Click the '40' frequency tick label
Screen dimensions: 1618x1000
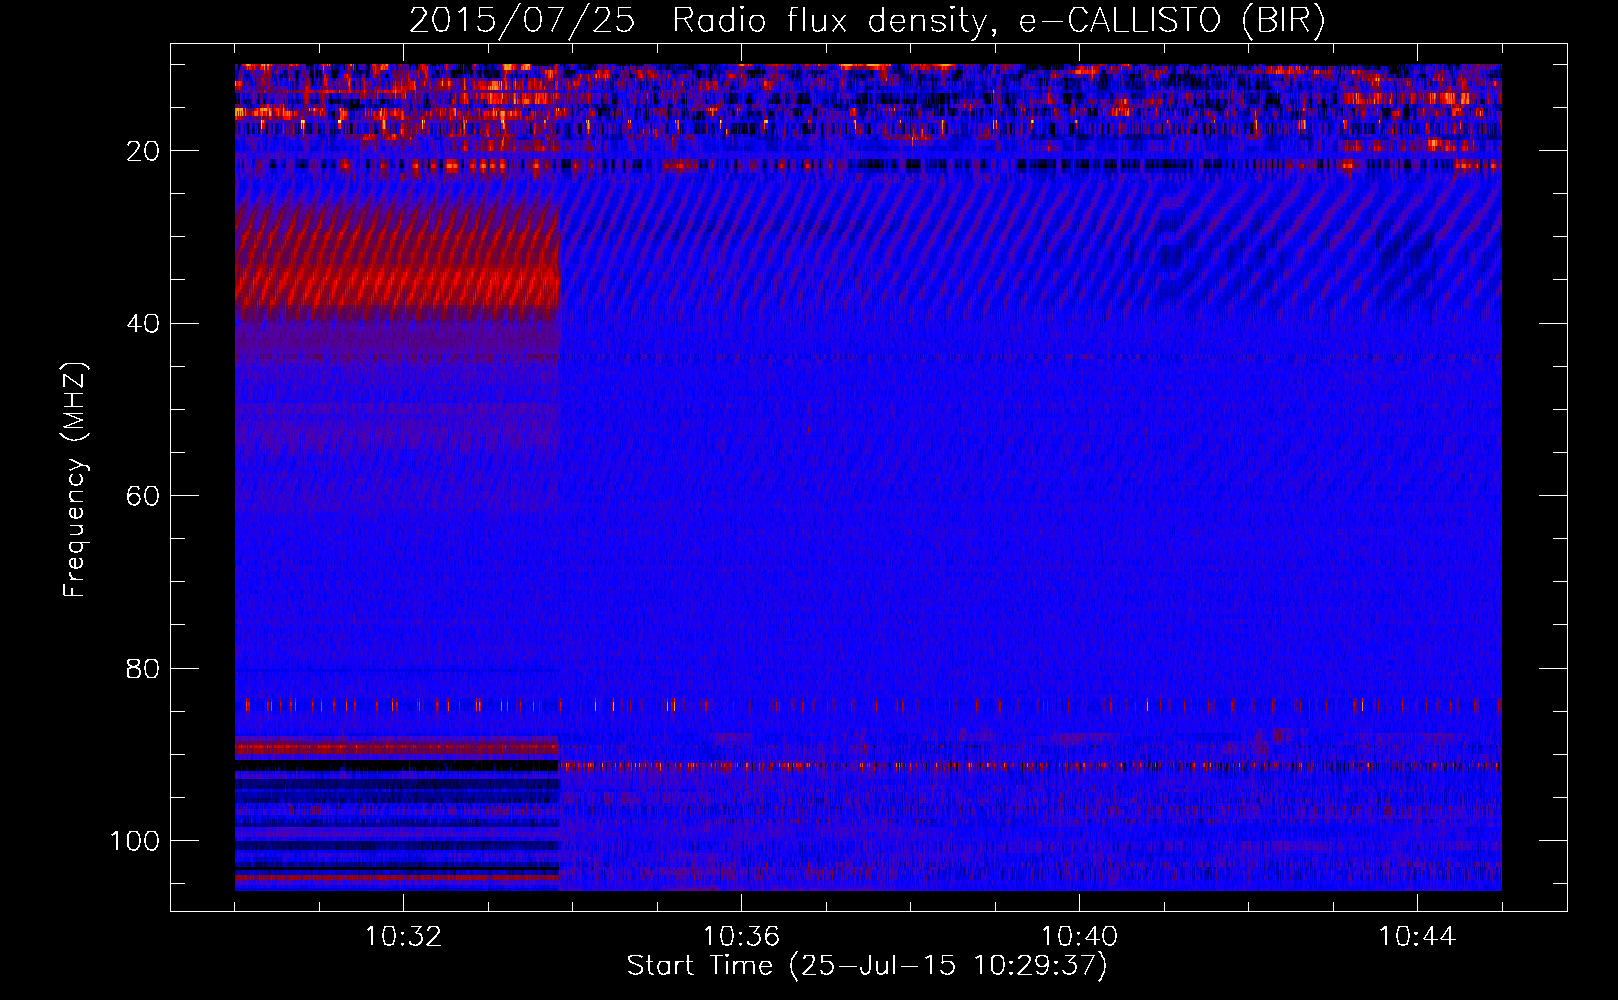click(144, 324)
